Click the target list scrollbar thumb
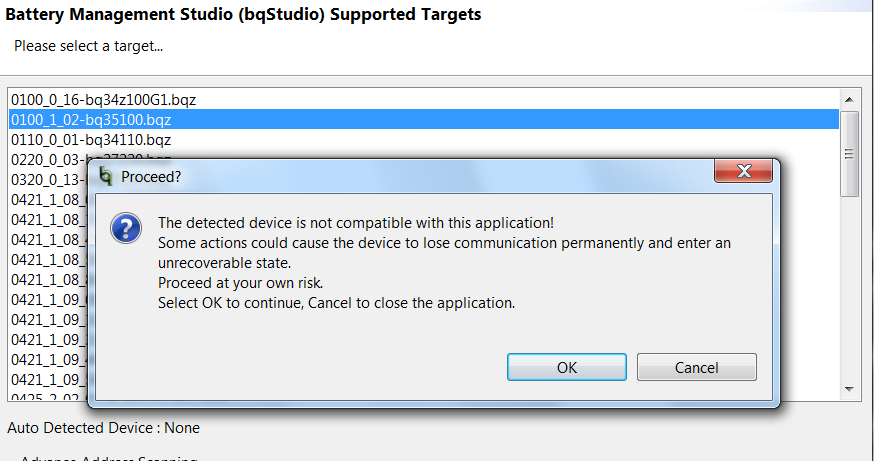The width and height of the screenshot is (874, 461). (x=849, y=153)
